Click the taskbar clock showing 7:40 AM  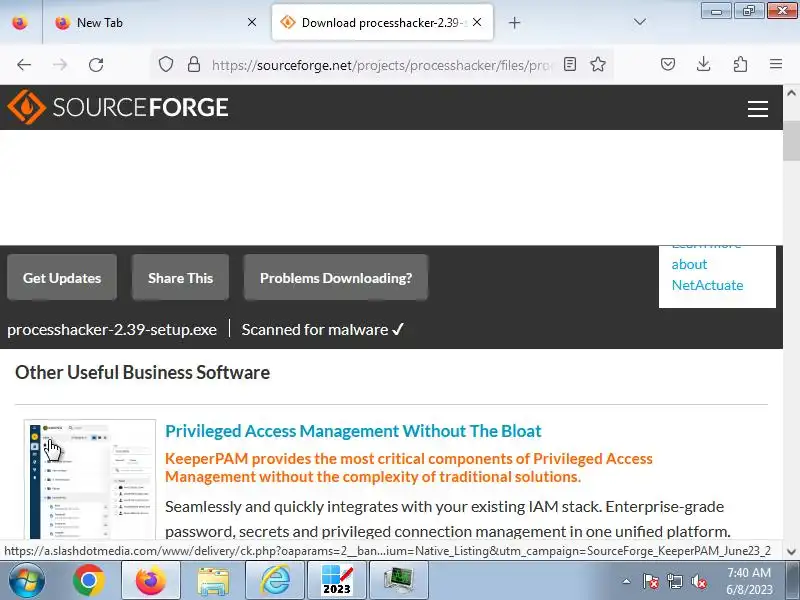pos(749,581)
